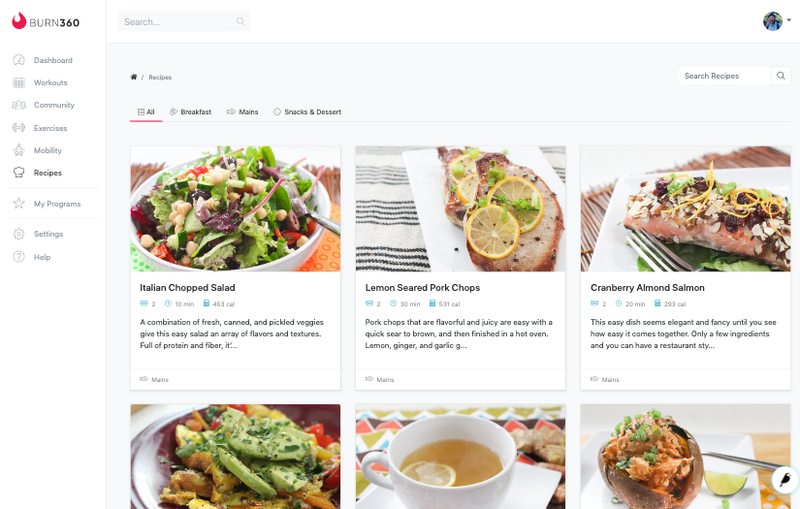Click the Search Recipes magnifier button
Image resolution: width=800 pixels, height=509 pixels.
click(x=781, y=75)
